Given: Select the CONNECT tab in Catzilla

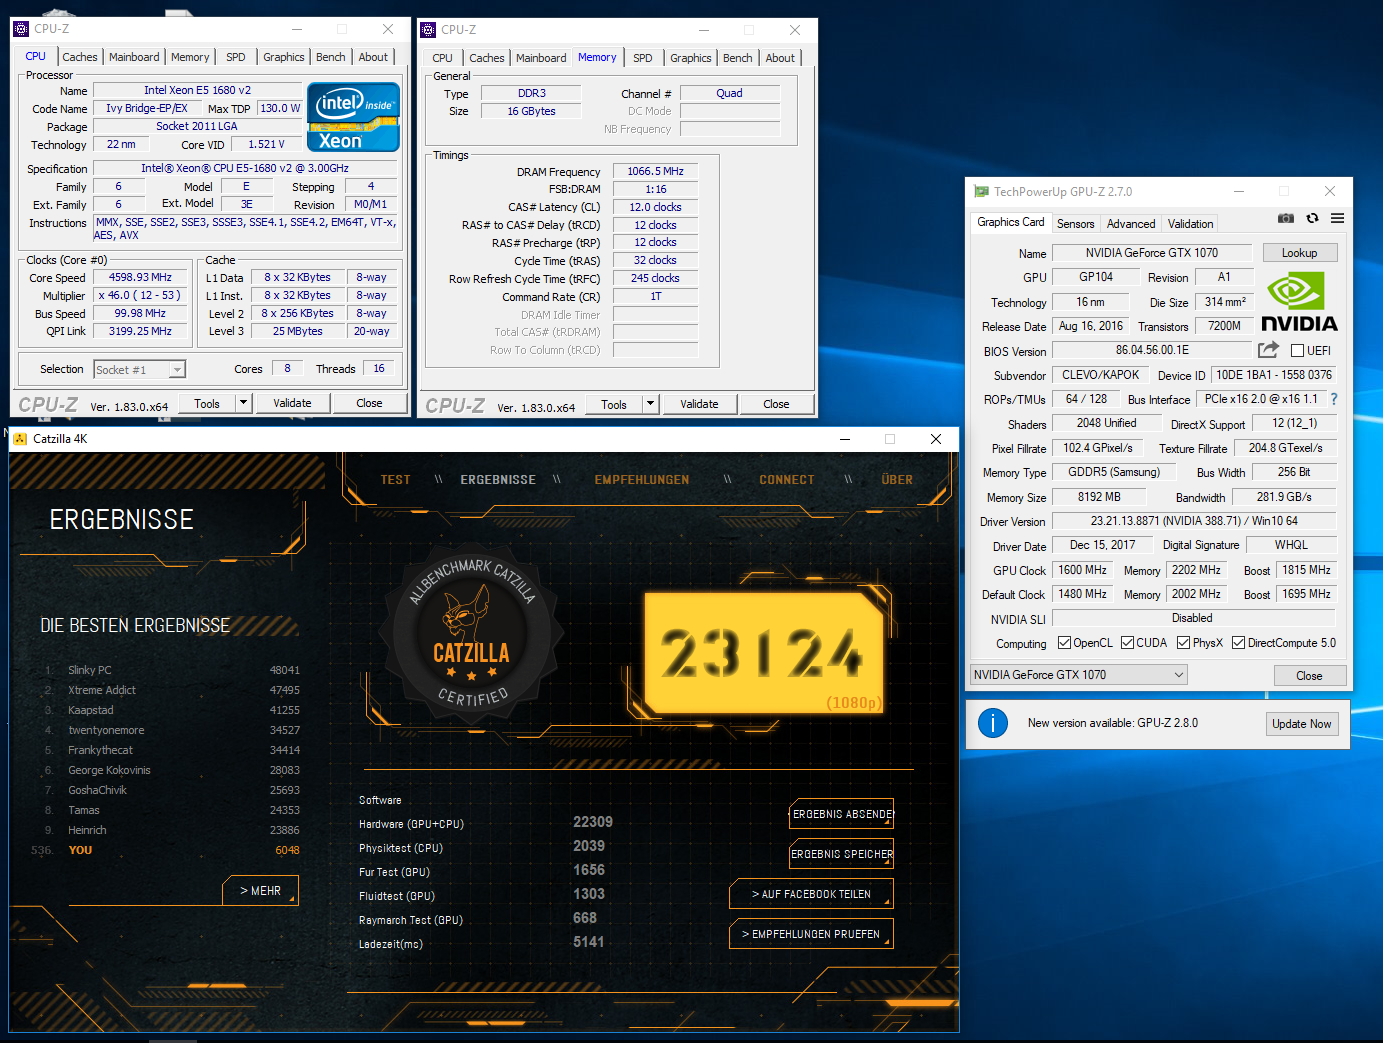Looking at the screenshot, I should [x=786, y=480].
